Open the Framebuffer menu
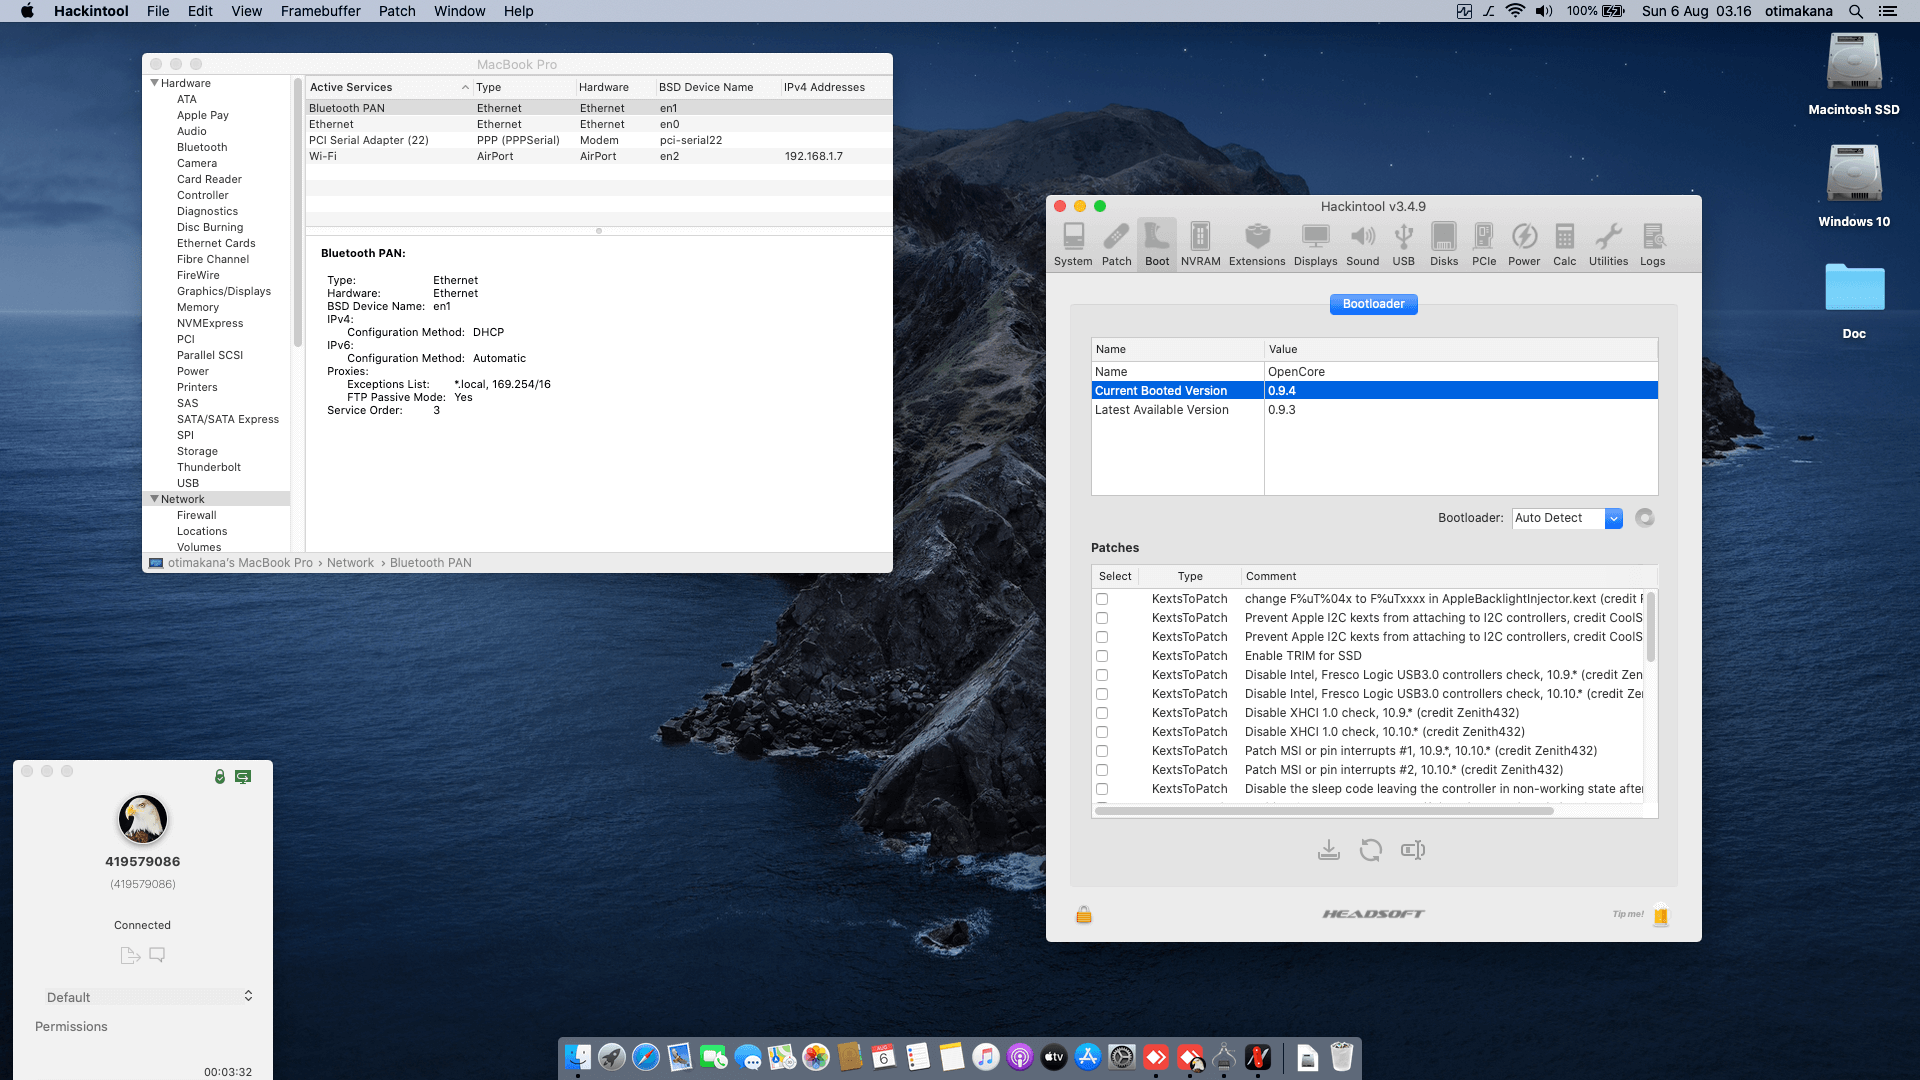Screen dimensions: 1920x1080 pos(320,11)
